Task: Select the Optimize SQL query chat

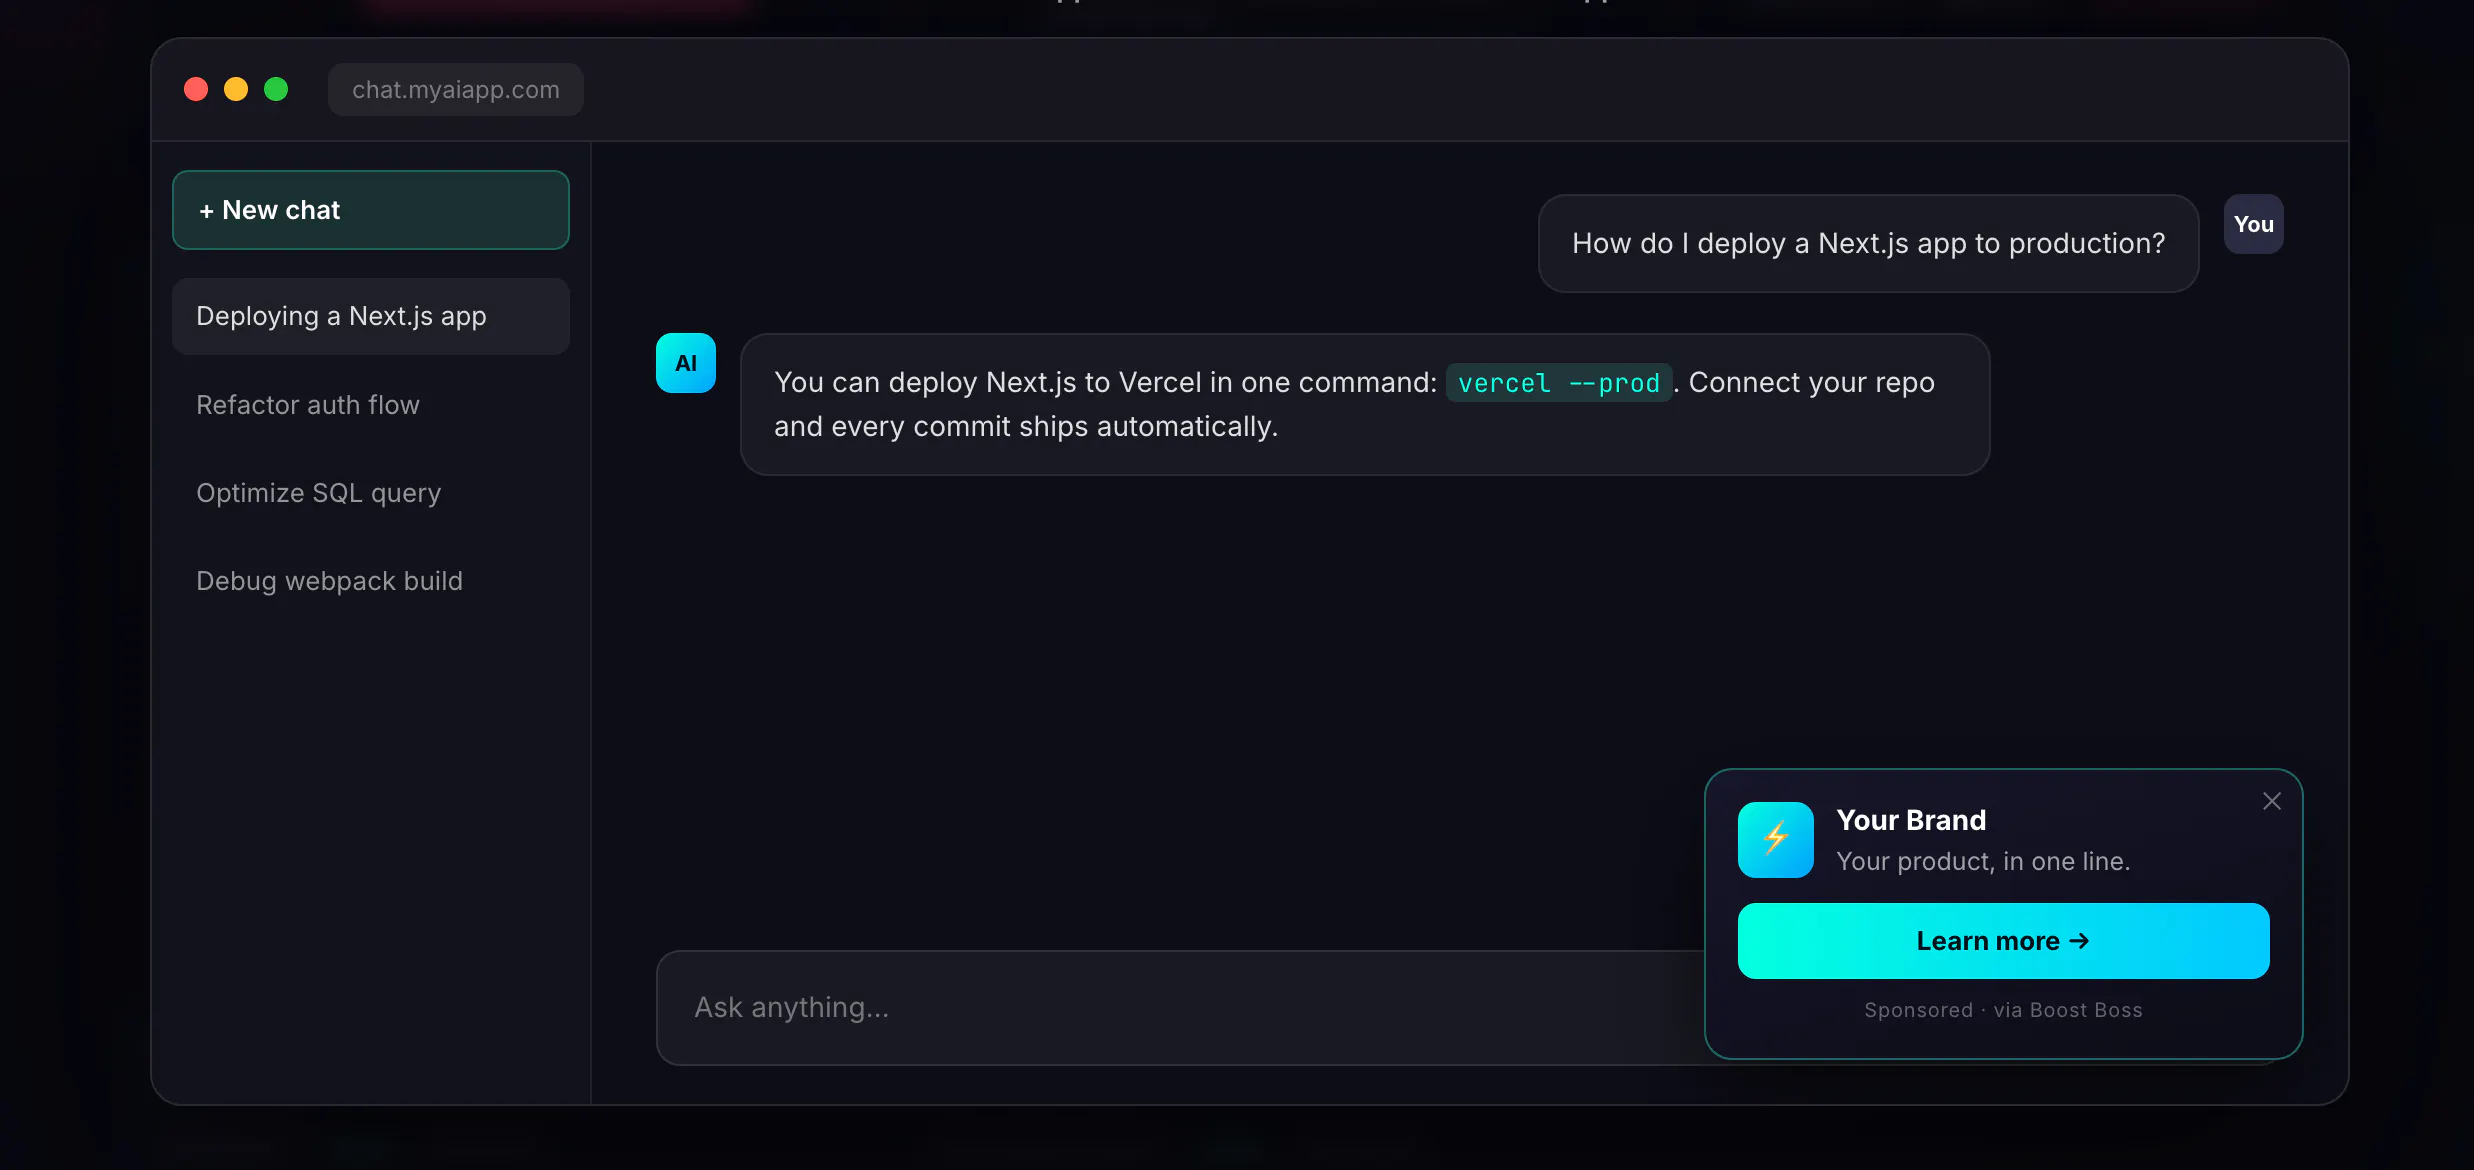Action: (x=371, y=493)
